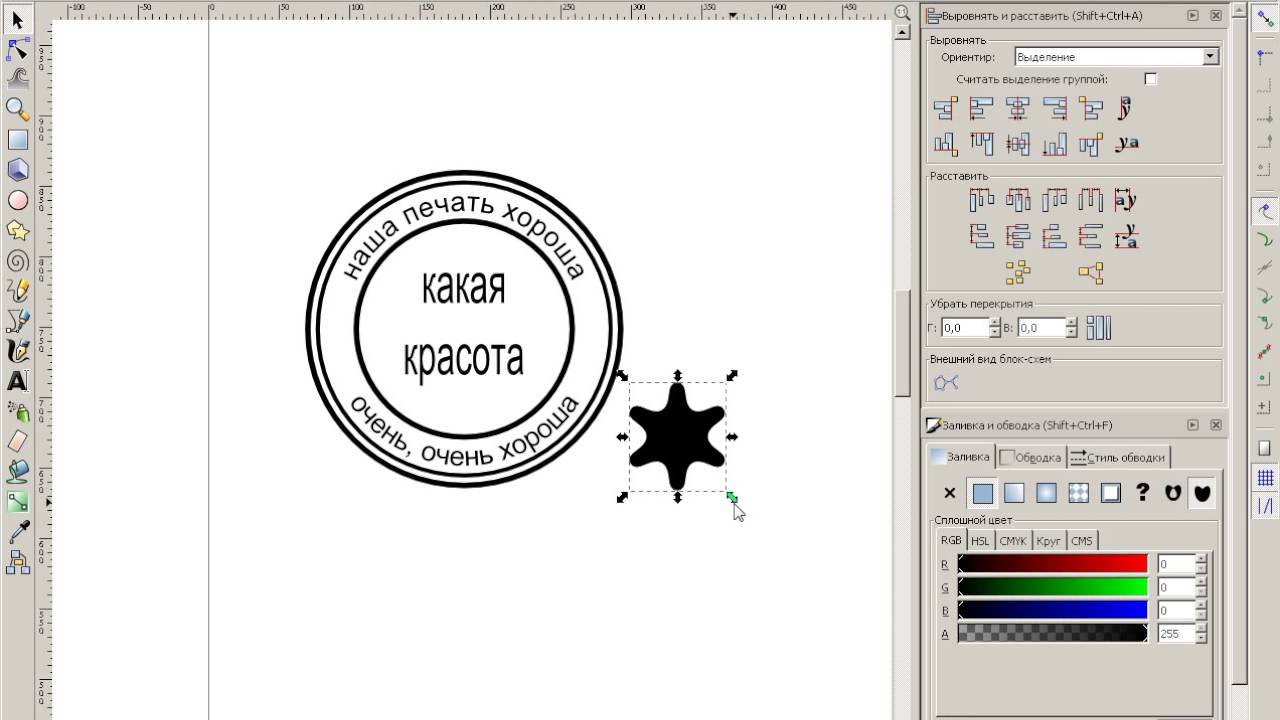Align top edges of objects
This screenshot has height=720, width=1280.
[982, 144]
